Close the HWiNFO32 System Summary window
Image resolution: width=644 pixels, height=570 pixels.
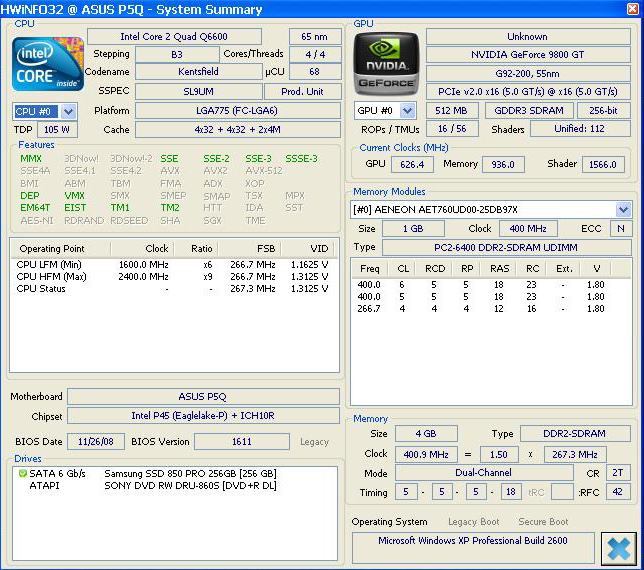pyautogui.click(x=633, y=8)
